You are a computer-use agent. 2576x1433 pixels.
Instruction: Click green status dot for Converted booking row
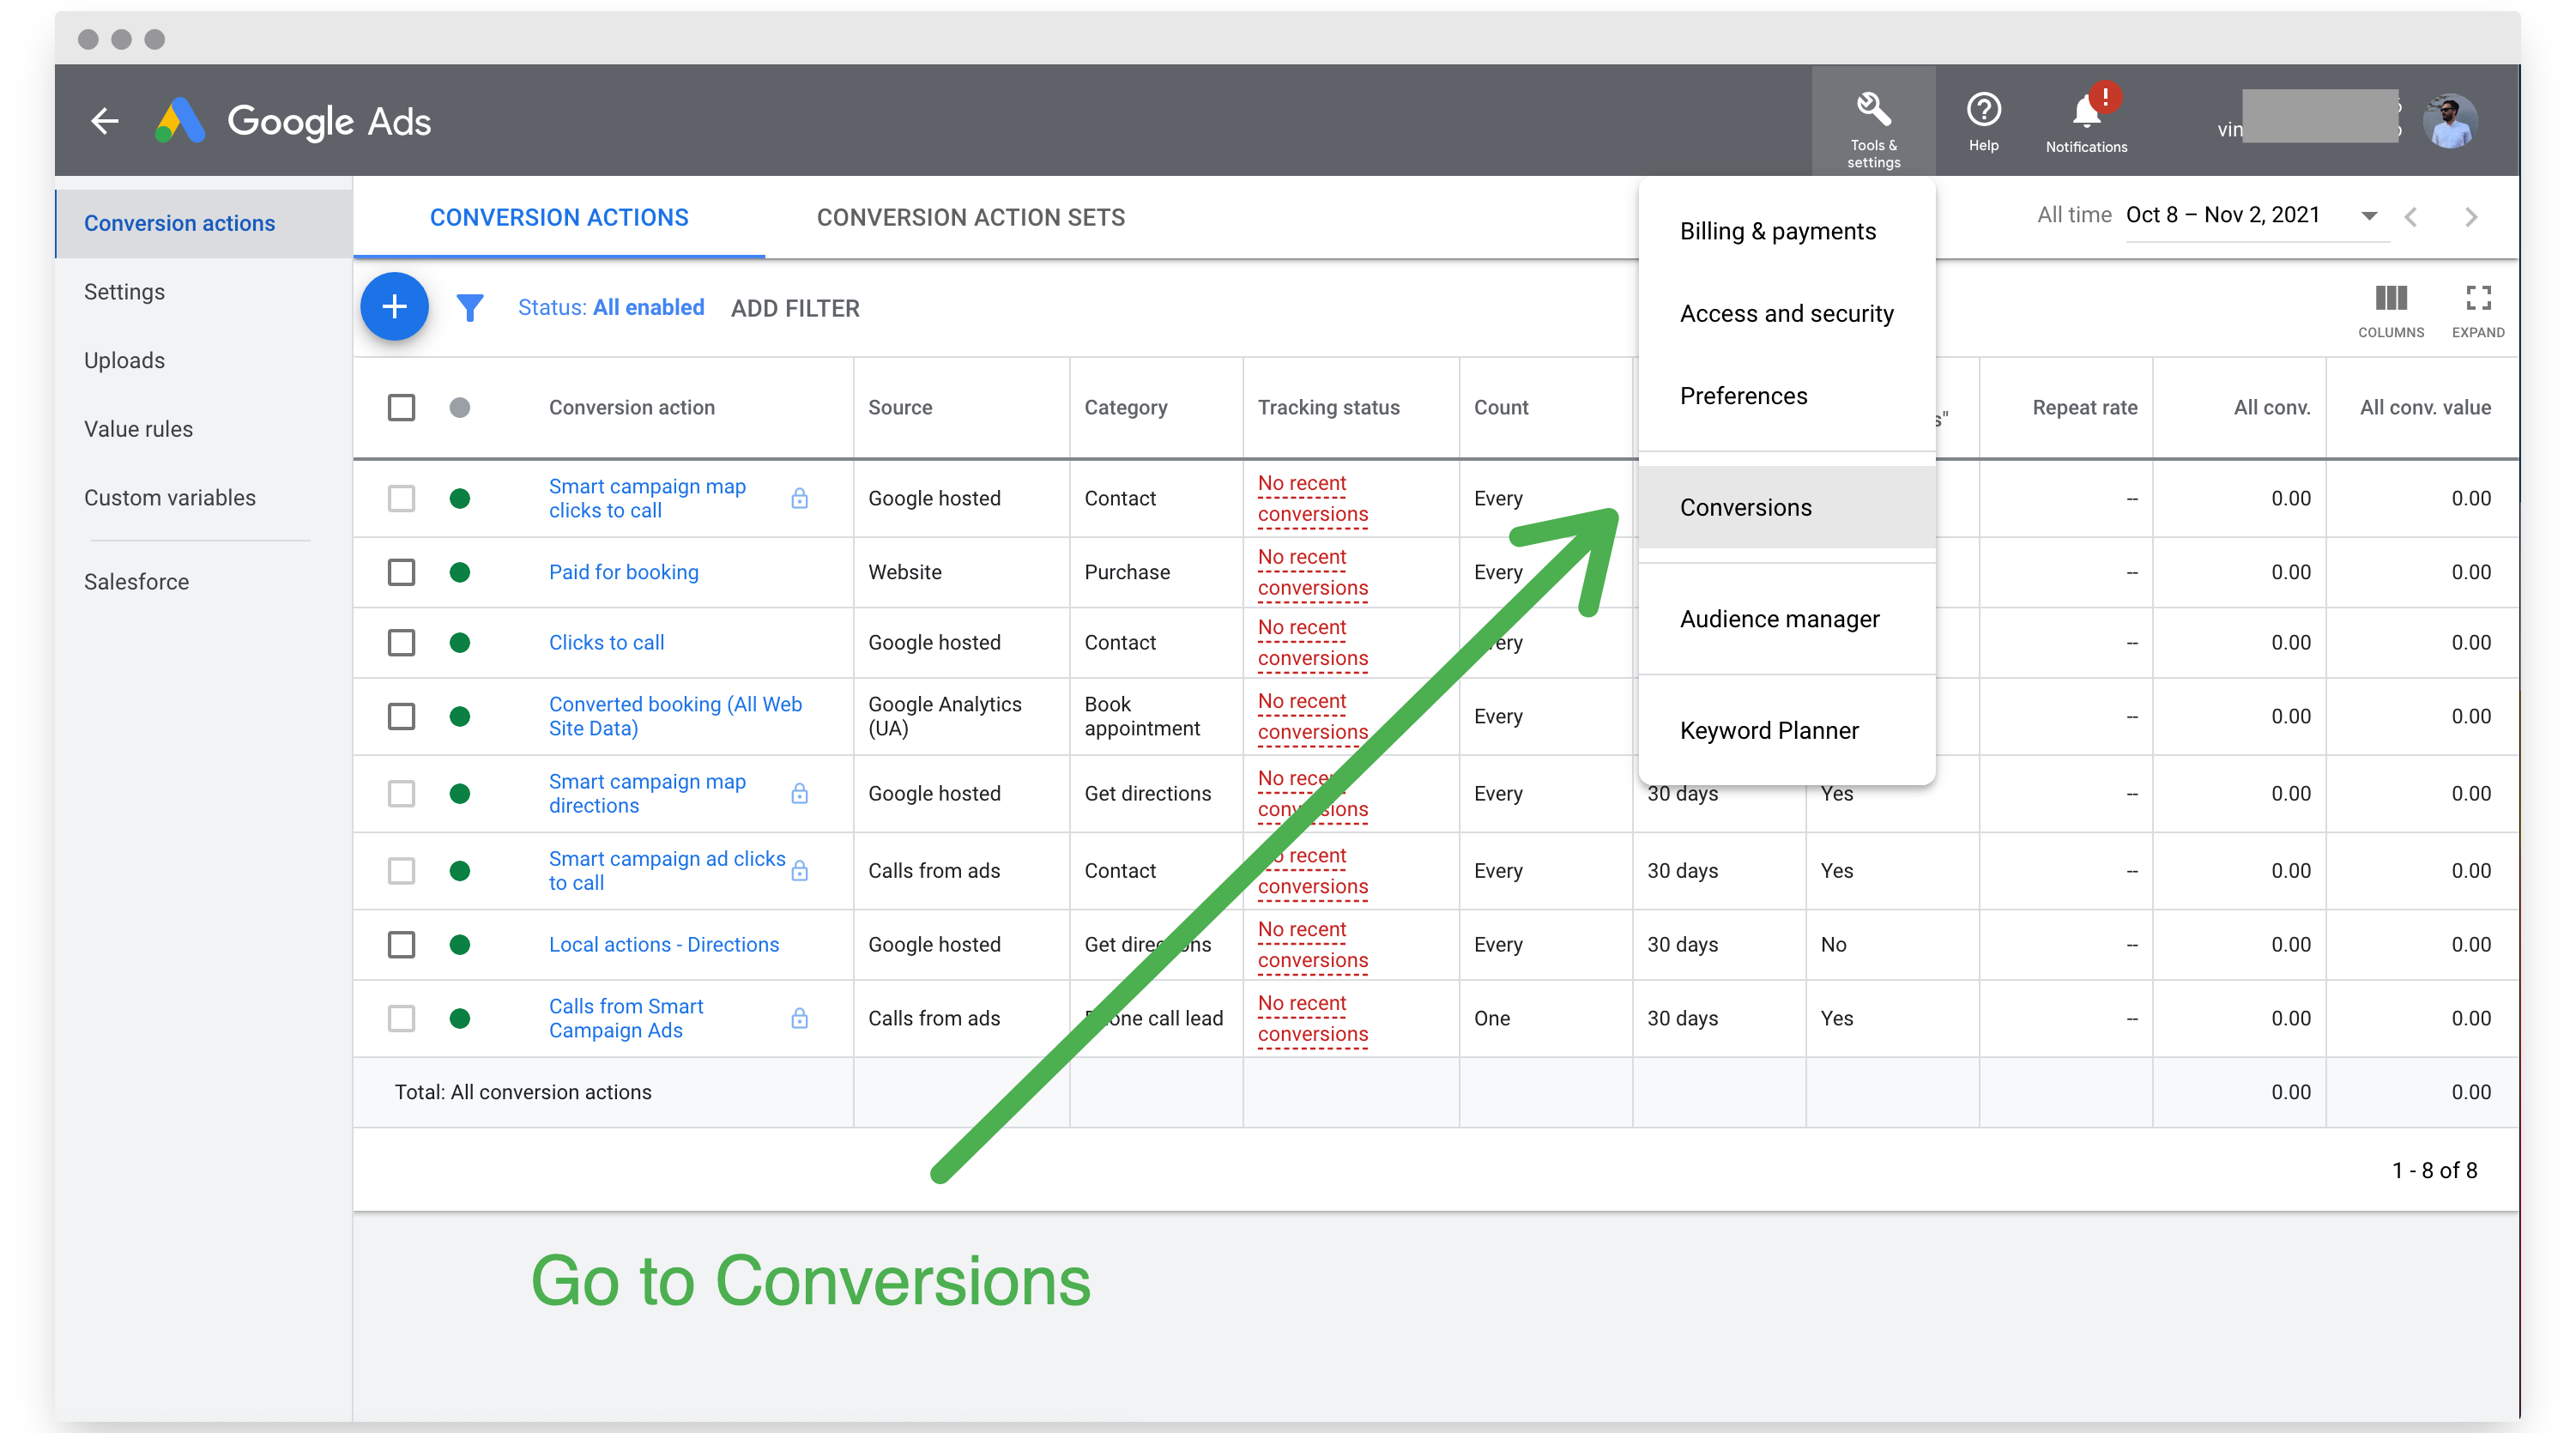pos(460,716)
